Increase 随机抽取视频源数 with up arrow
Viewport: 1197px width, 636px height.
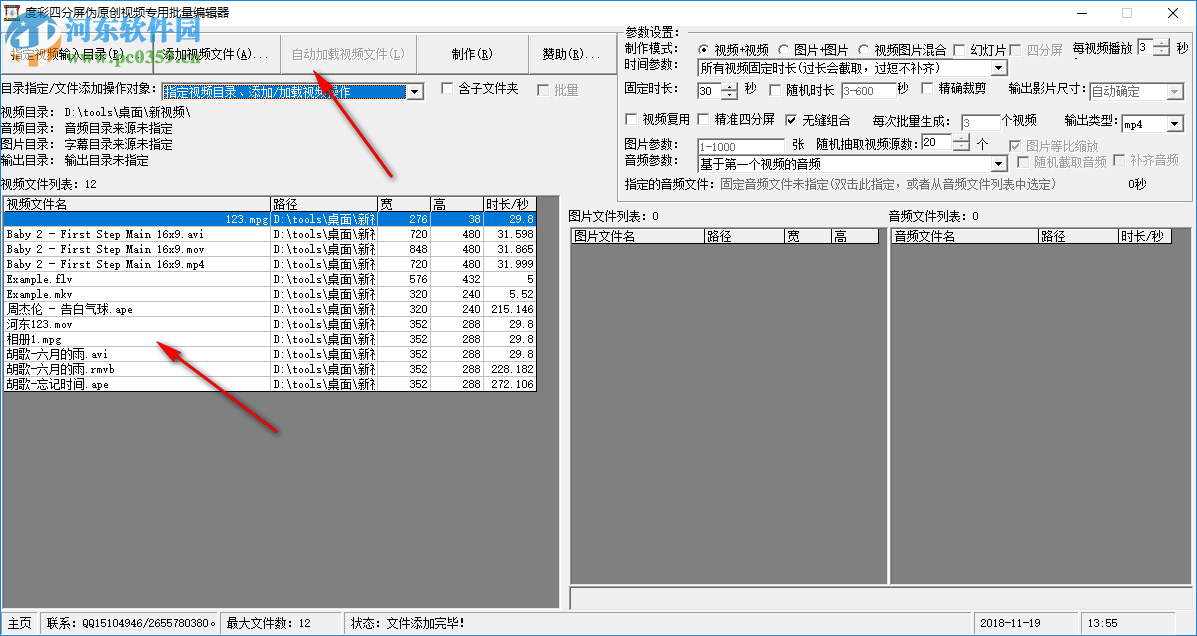pyautogui.click(x=962, y=138)
